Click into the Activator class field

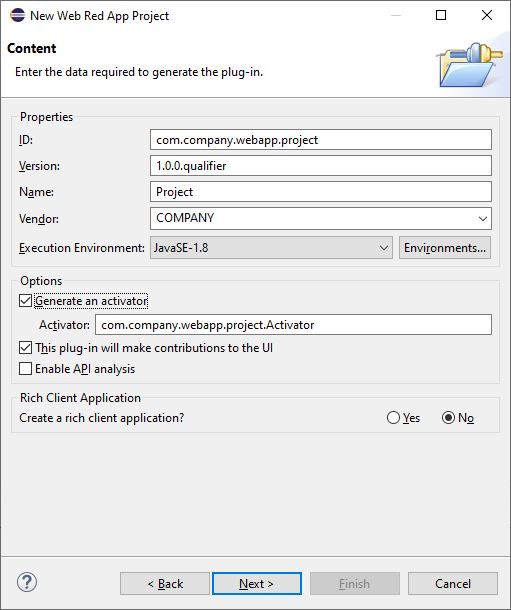294,324
